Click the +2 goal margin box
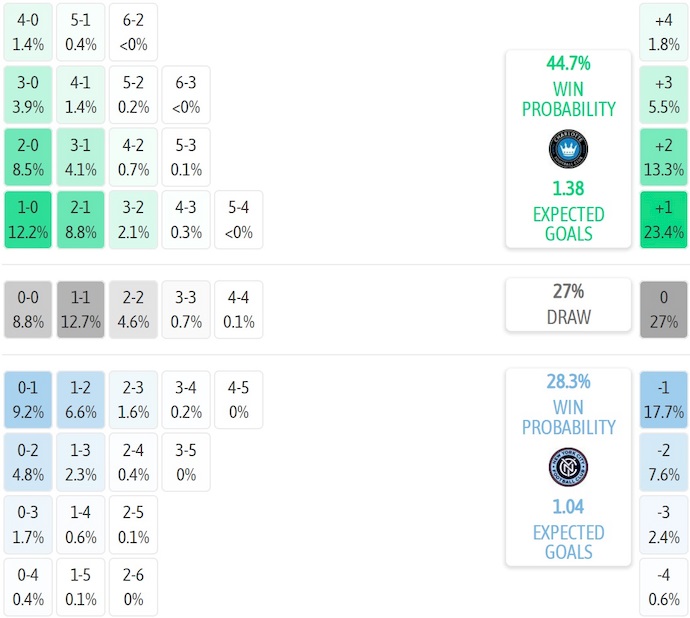Screen dimensions: 690x618 pos(664,157)
